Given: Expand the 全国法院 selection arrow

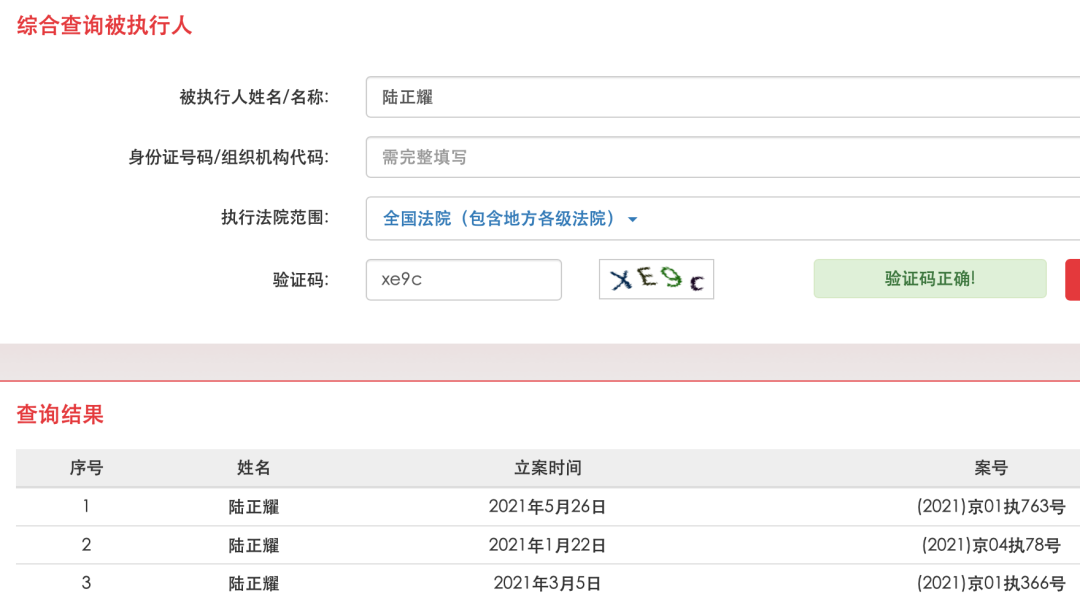Looking at the screenshot, I should [632, 218].
